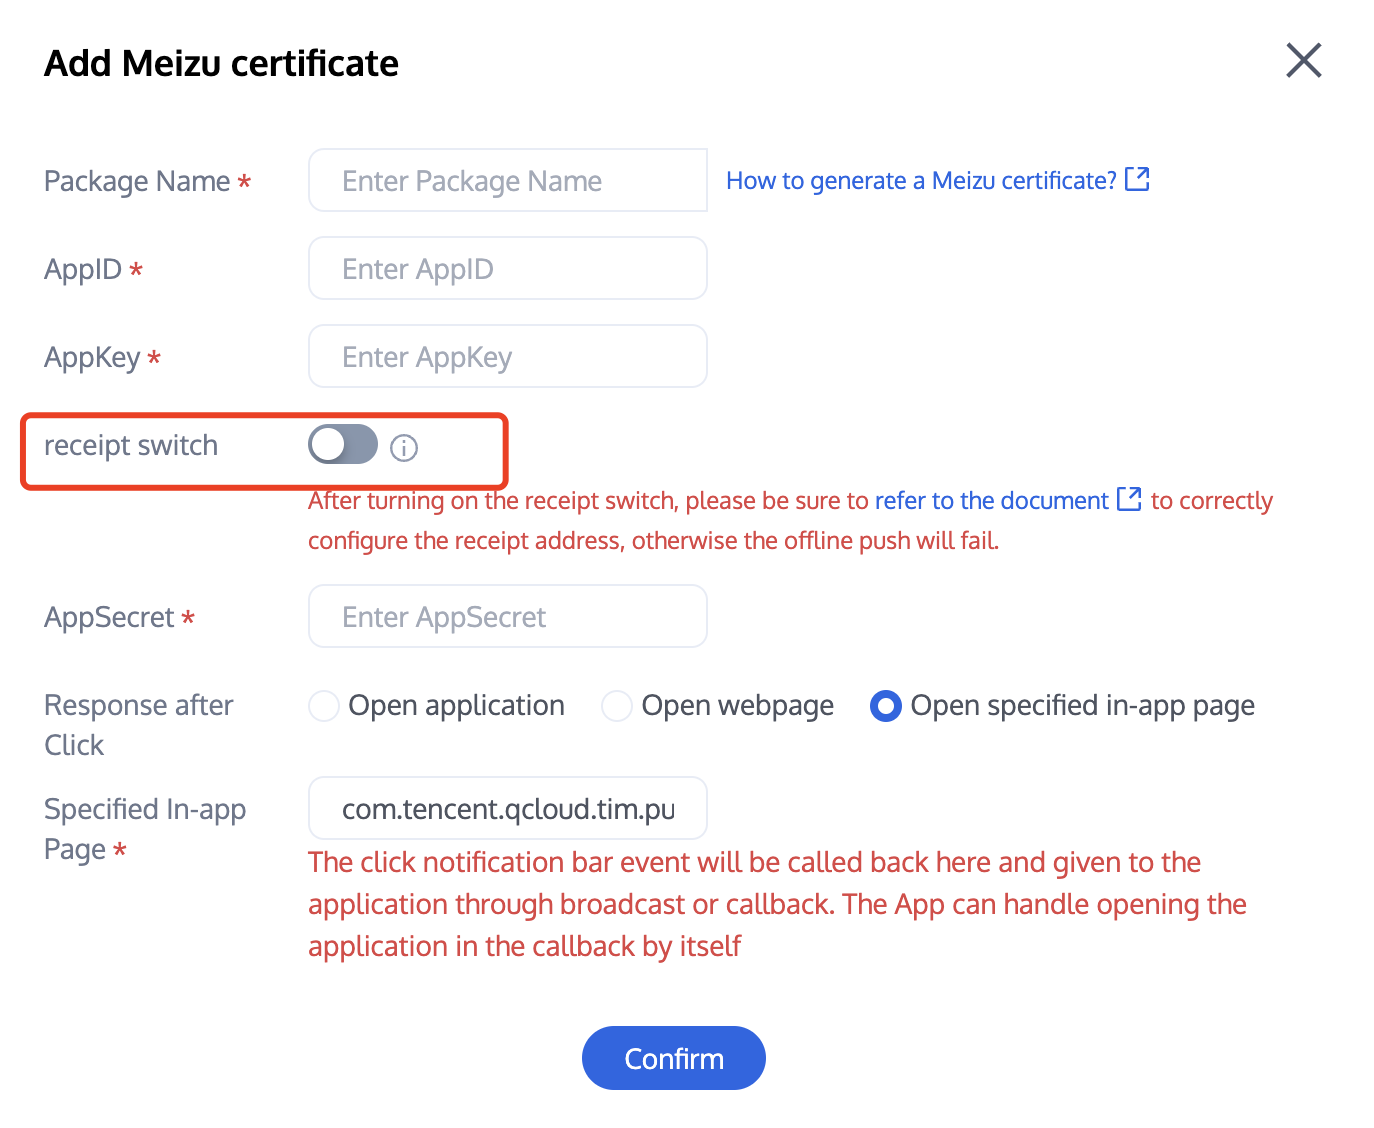Open 'How to generate a Meizu certificate?' link
Viewport: 1374px width, 1128px height.
tap(920, 181)
